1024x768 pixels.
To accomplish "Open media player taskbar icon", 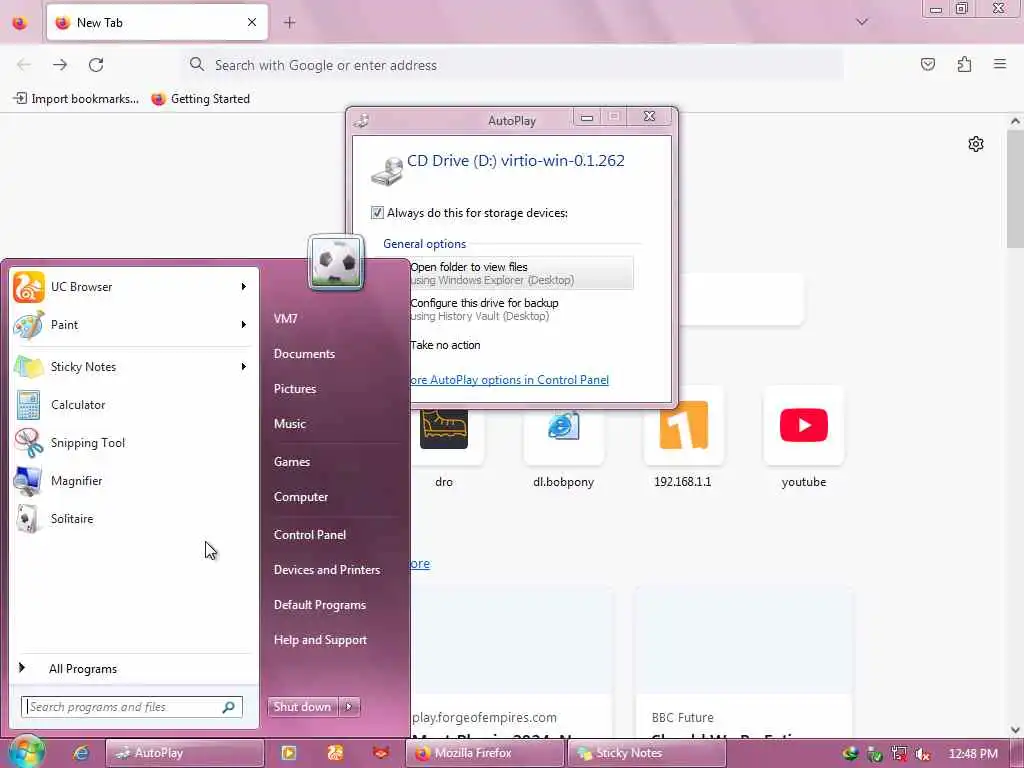I will [x=288, y=753].
